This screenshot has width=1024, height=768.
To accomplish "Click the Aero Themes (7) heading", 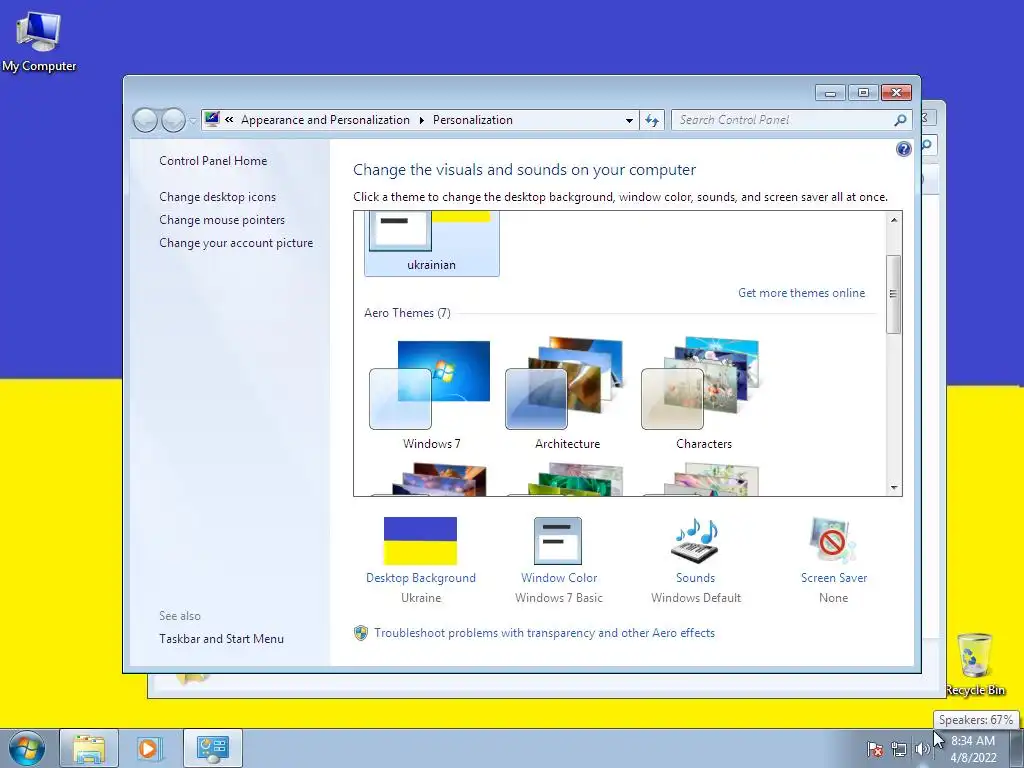I will coord(407,313).
